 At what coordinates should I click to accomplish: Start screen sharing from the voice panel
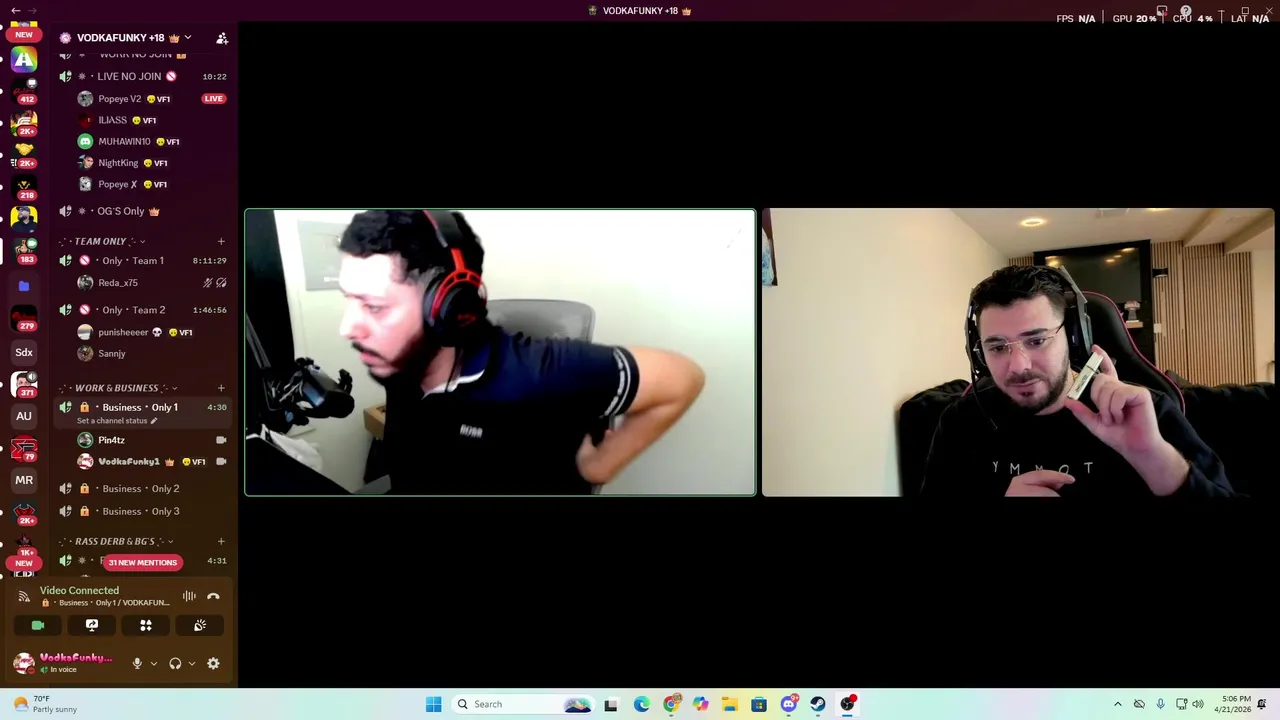pyautogui.click(x=92, y=625)
